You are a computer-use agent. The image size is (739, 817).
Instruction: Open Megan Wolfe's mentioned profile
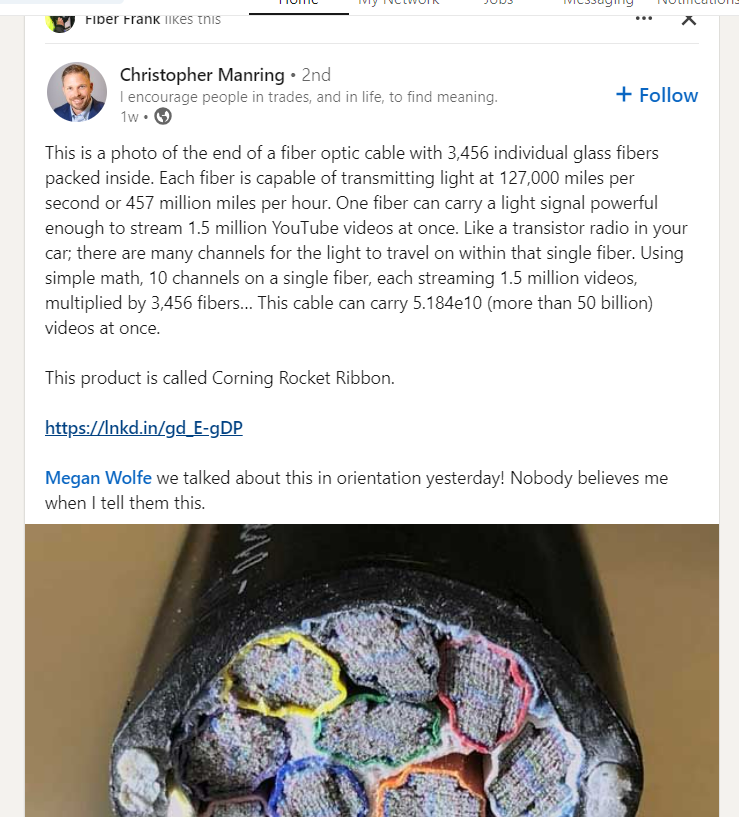[x=98, y=478]
